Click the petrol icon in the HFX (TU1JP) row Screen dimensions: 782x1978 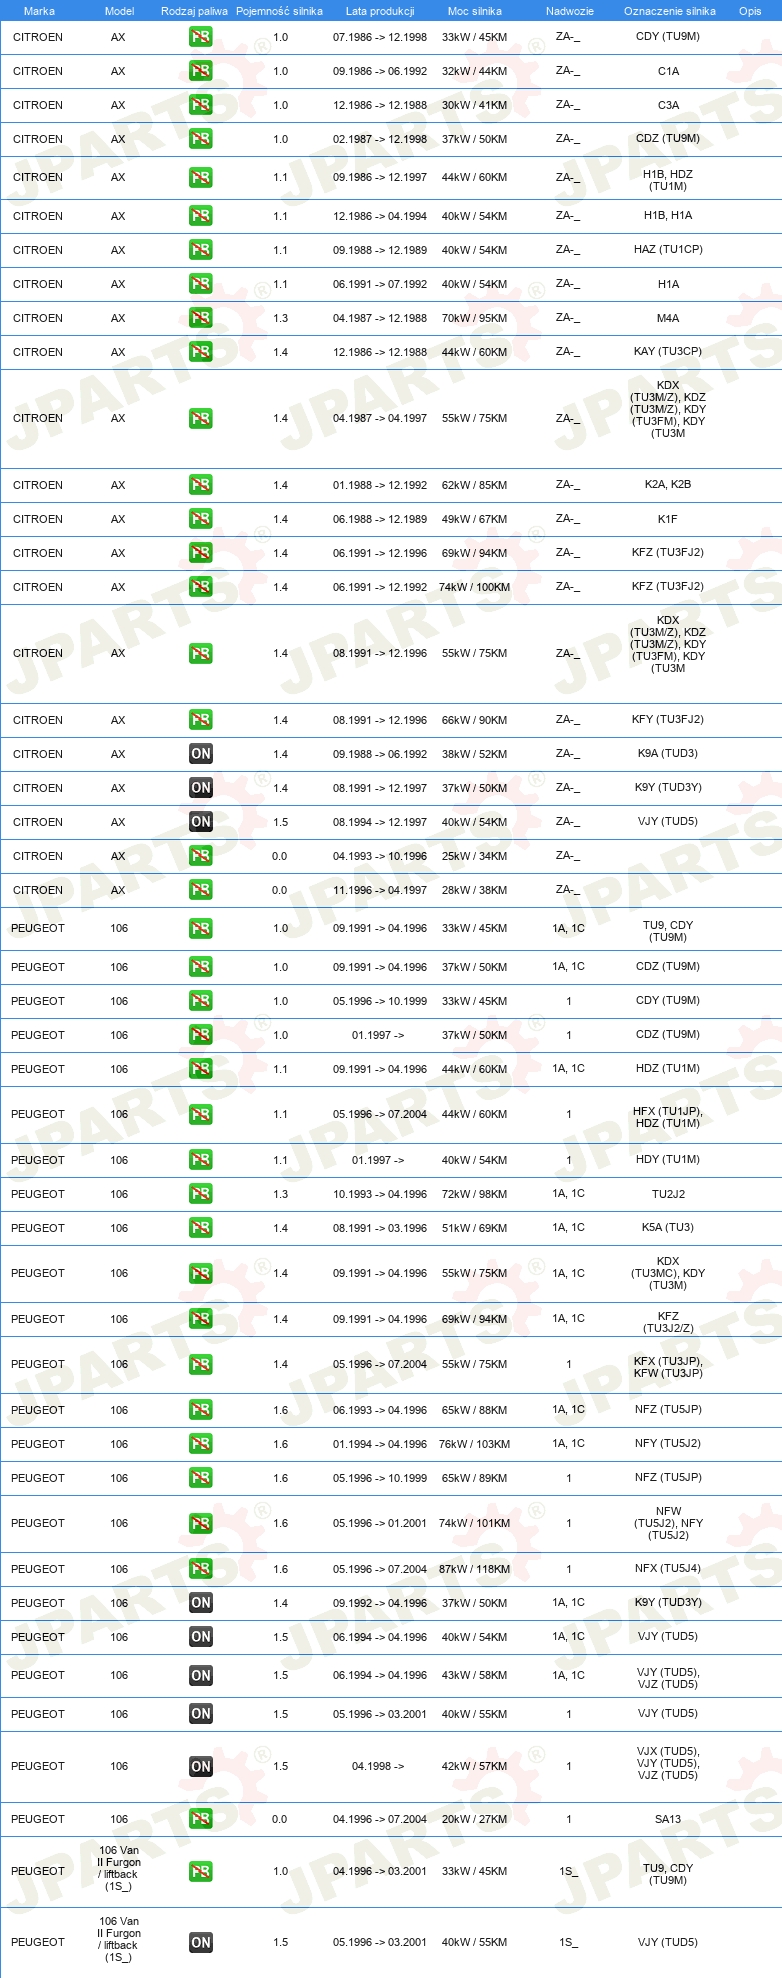(x=201, y=1115)
